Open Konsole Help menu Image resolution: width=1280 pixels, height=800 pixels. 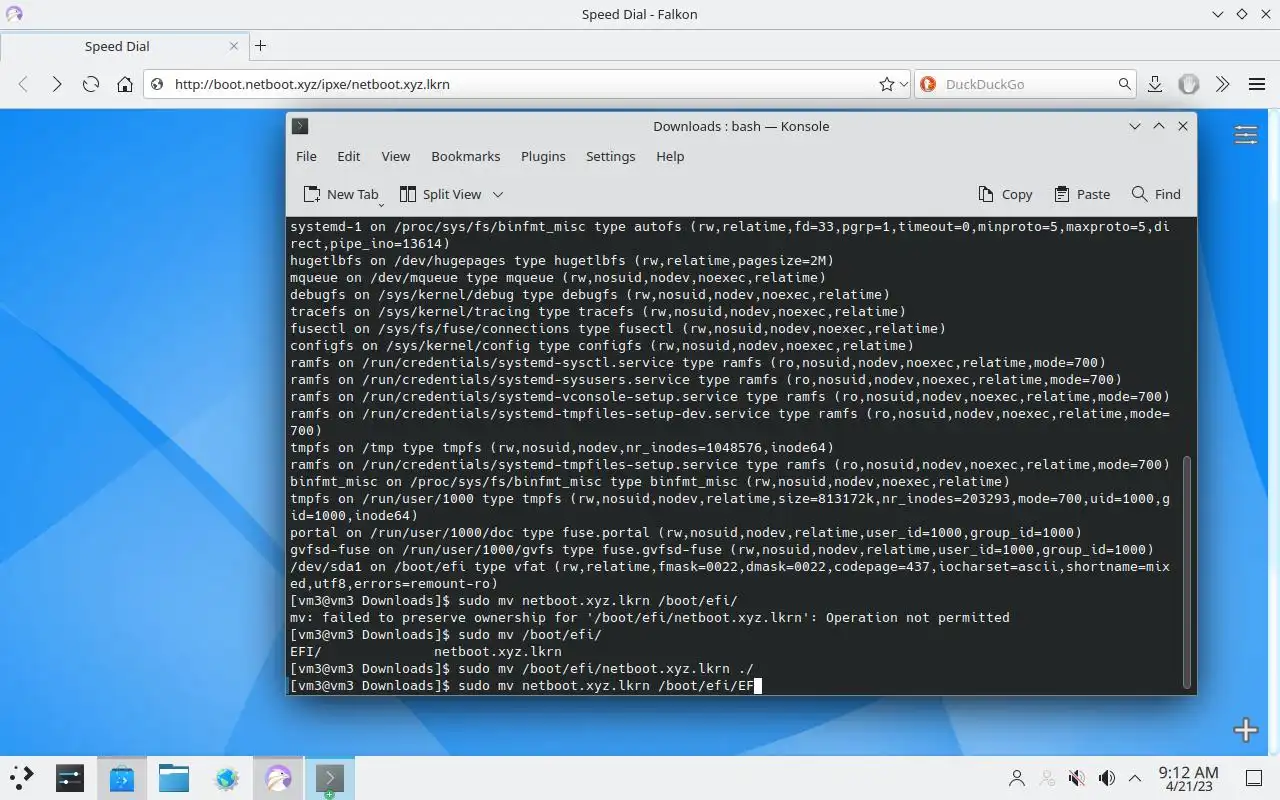pyautogui.click(x=670, y=156)
